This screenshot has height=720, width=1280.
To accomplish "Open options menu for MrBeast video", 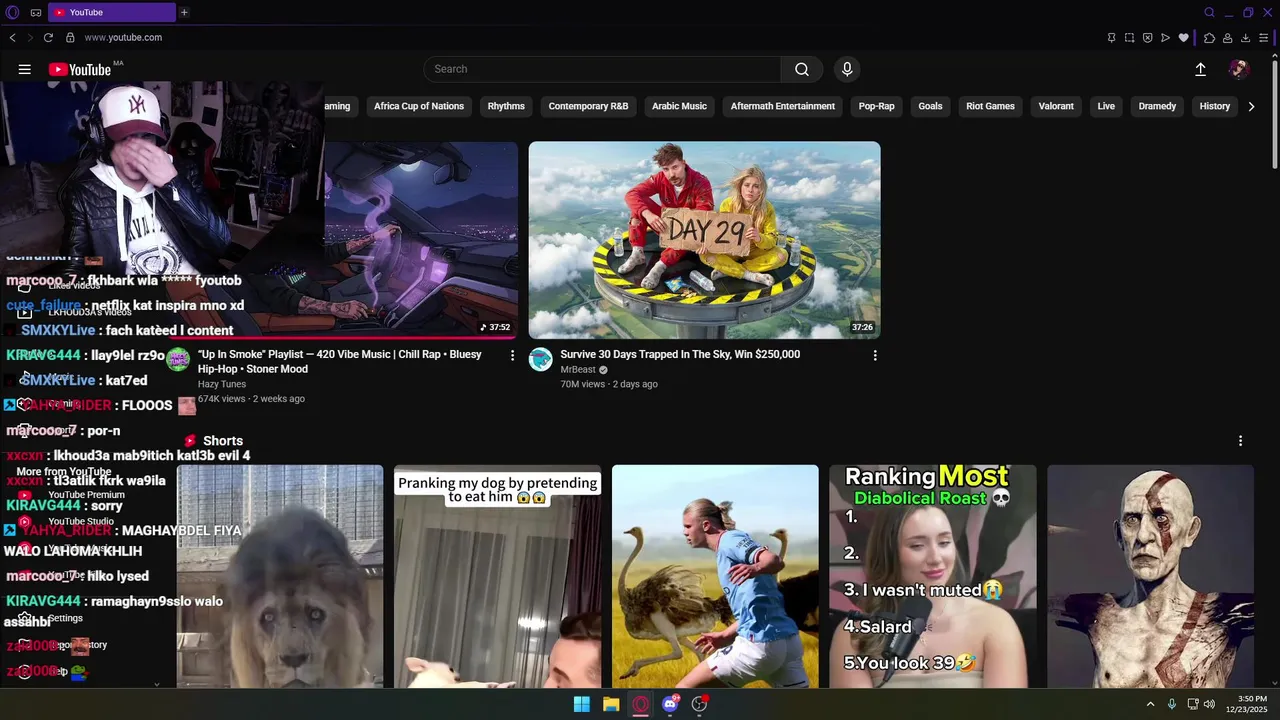I will (875, 355).
